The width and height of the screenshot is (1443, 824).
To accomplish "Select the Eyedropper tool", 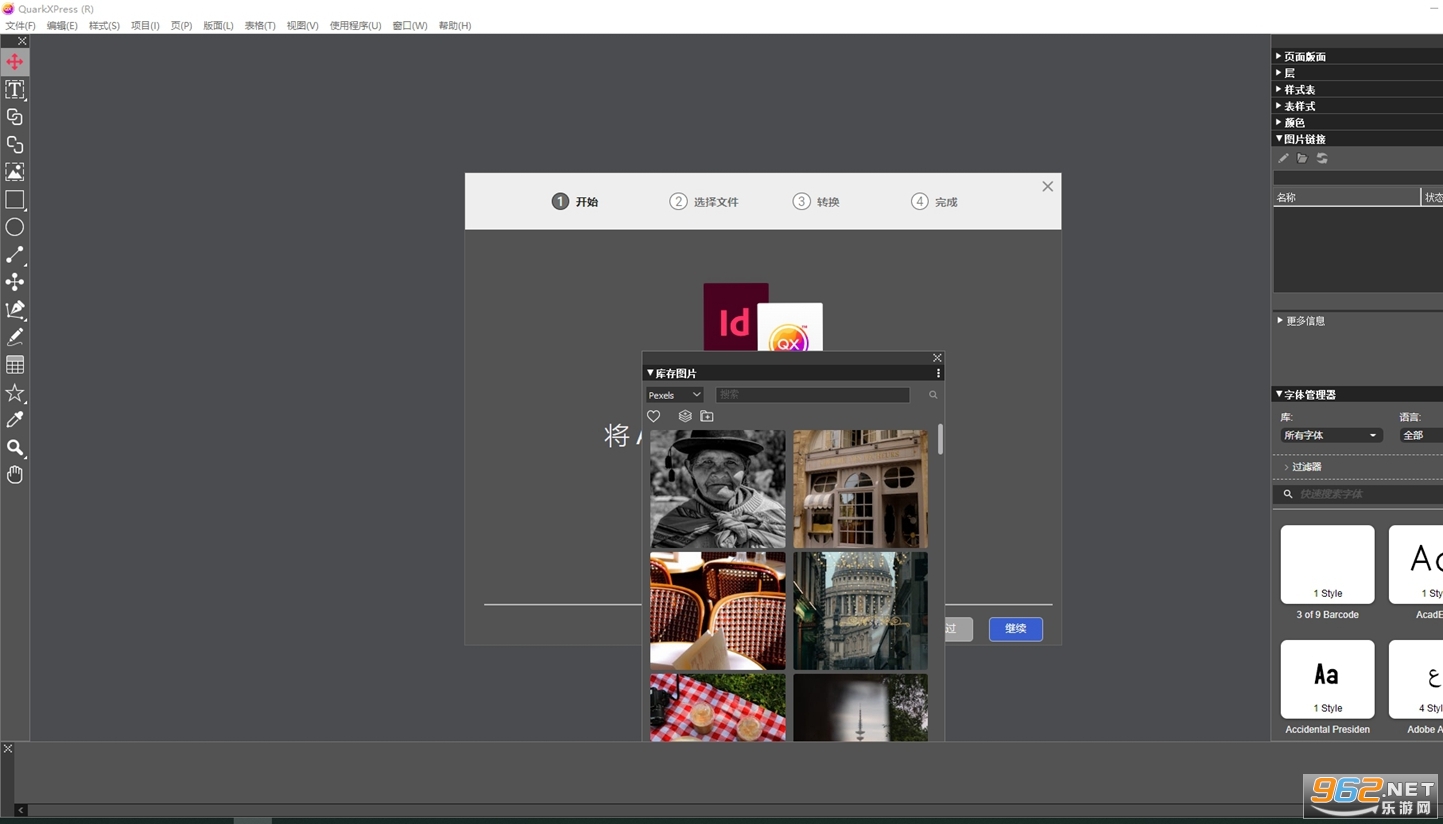I will (x=15, y=420).
